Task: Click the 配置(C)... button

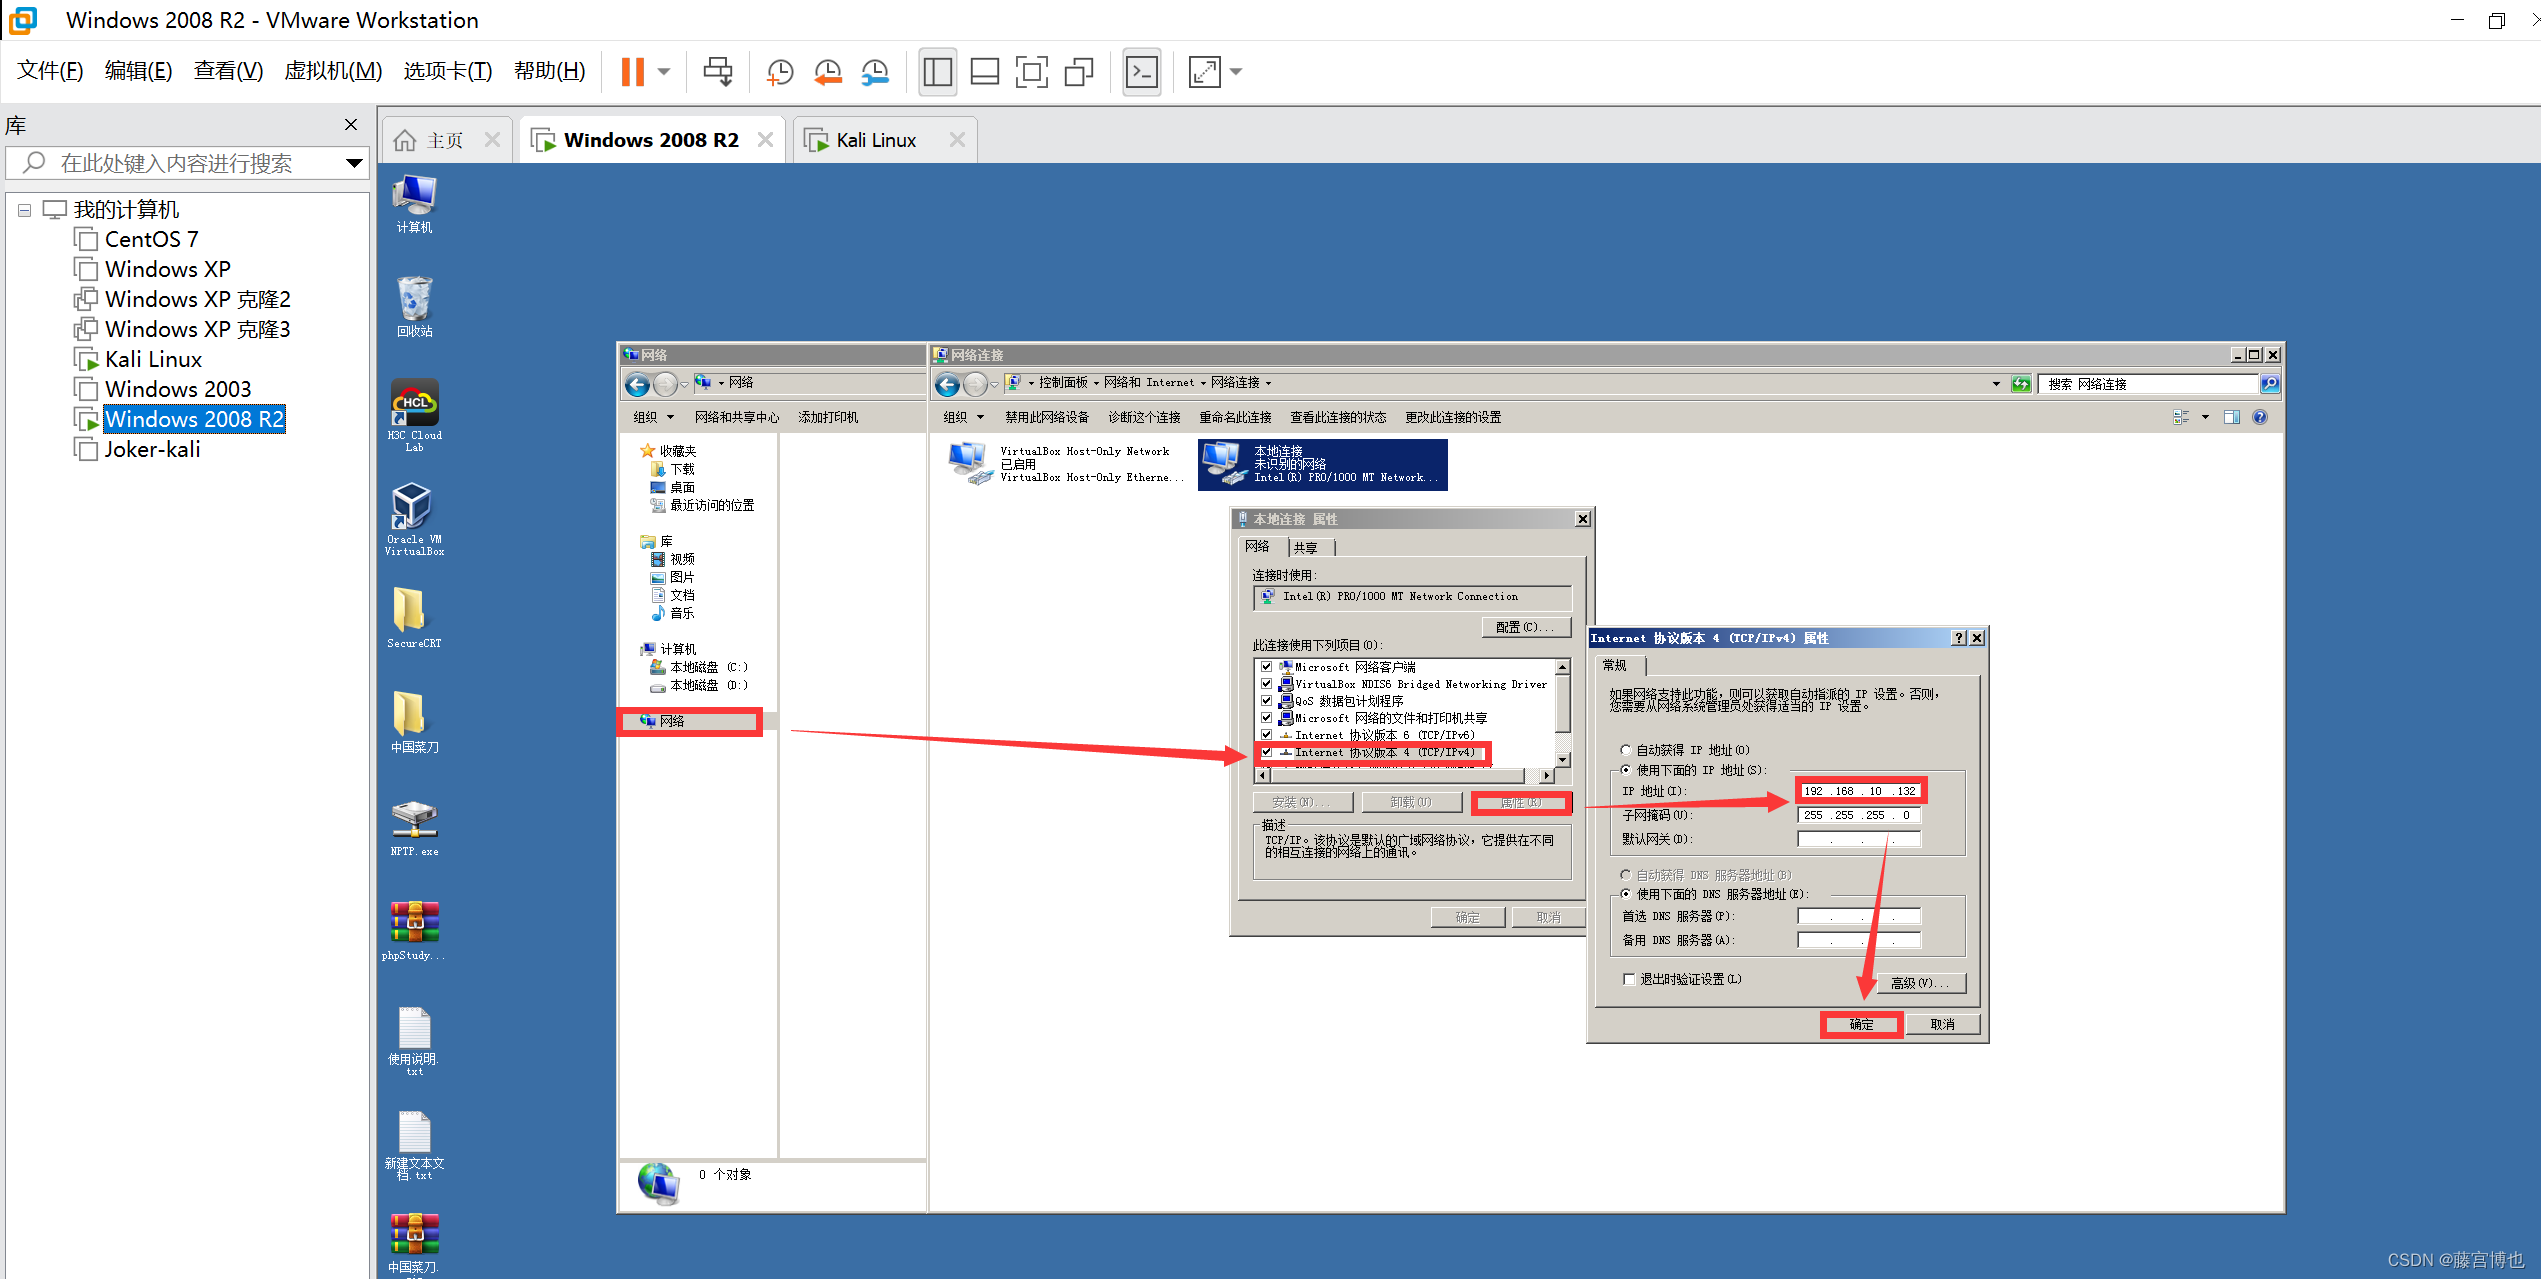Action: point(1525,627)
